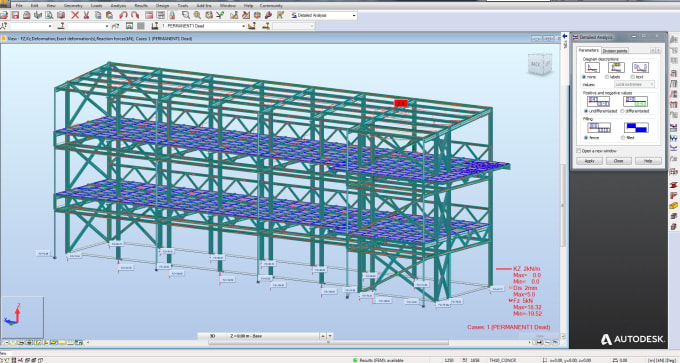Click the Close button in Detailed Analysis dialog

point(618,161)
